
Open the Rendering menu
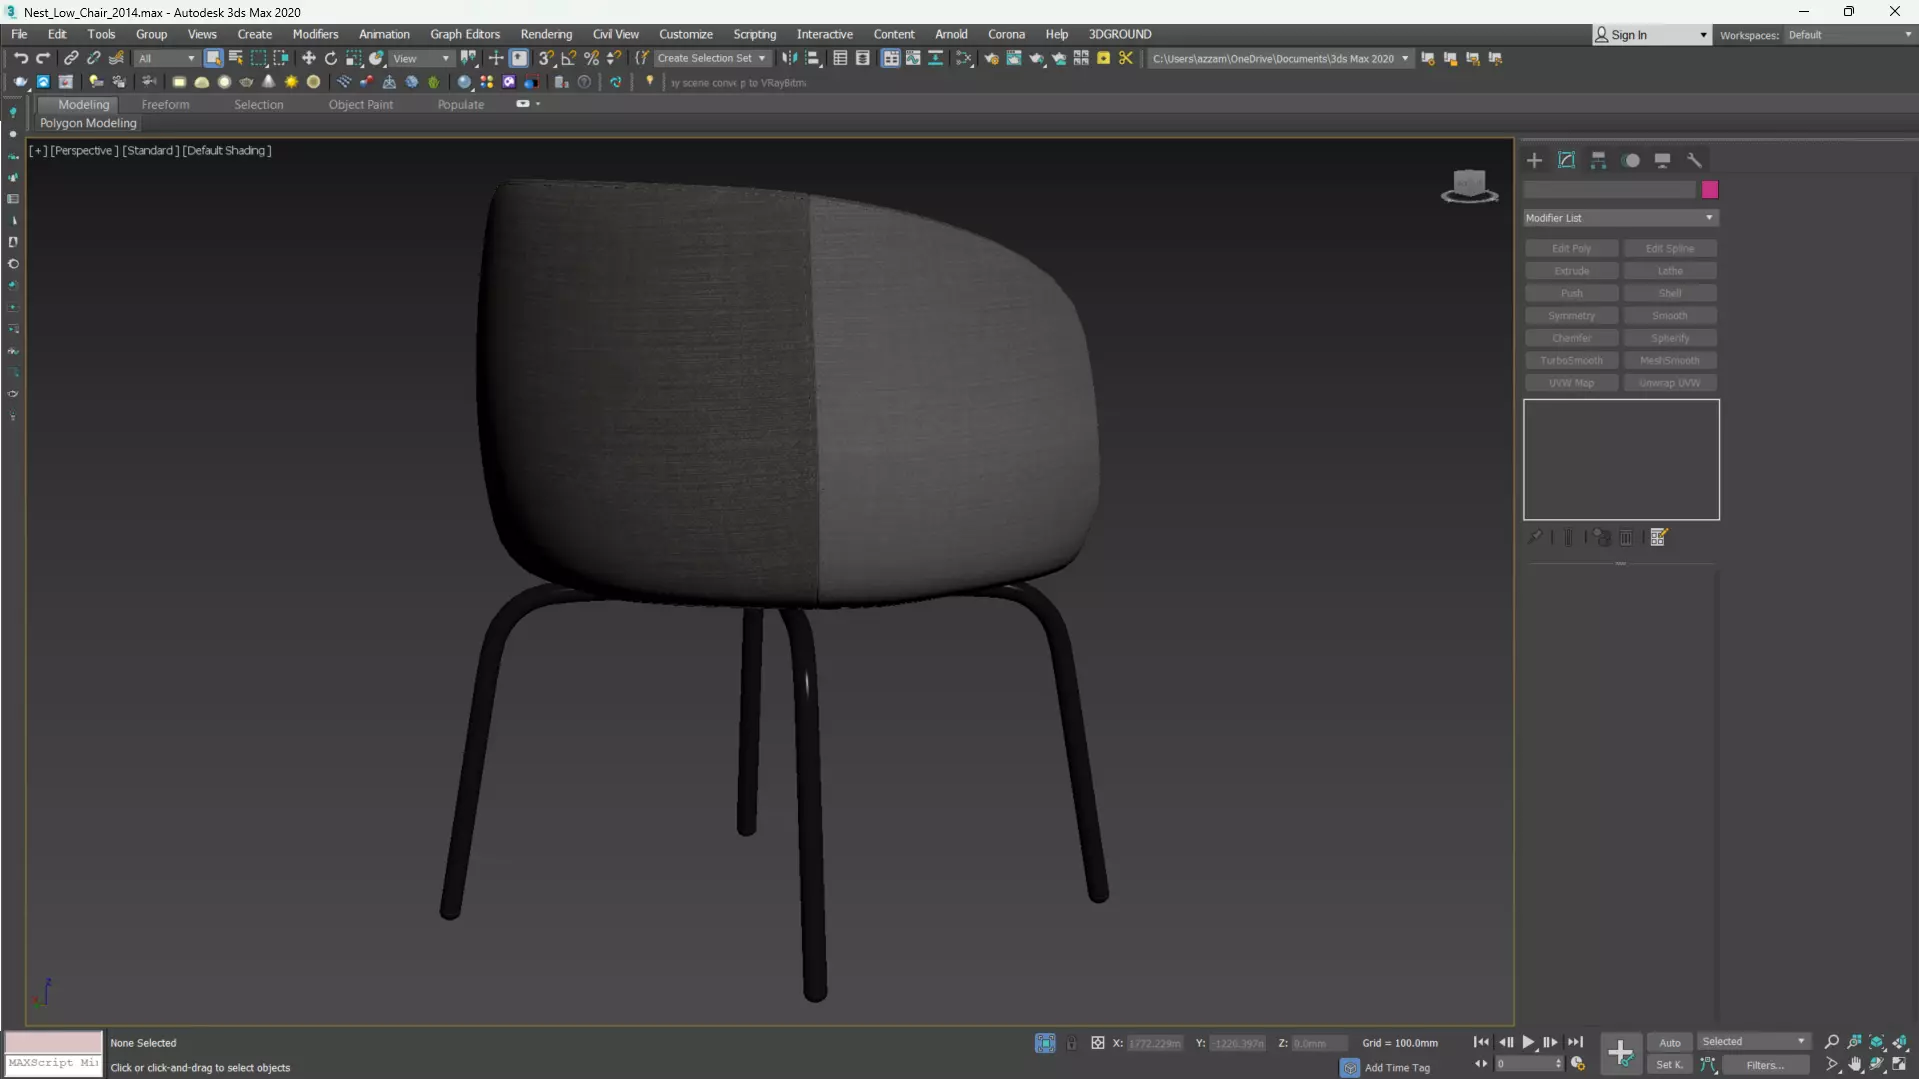click(x=546, y=34)
